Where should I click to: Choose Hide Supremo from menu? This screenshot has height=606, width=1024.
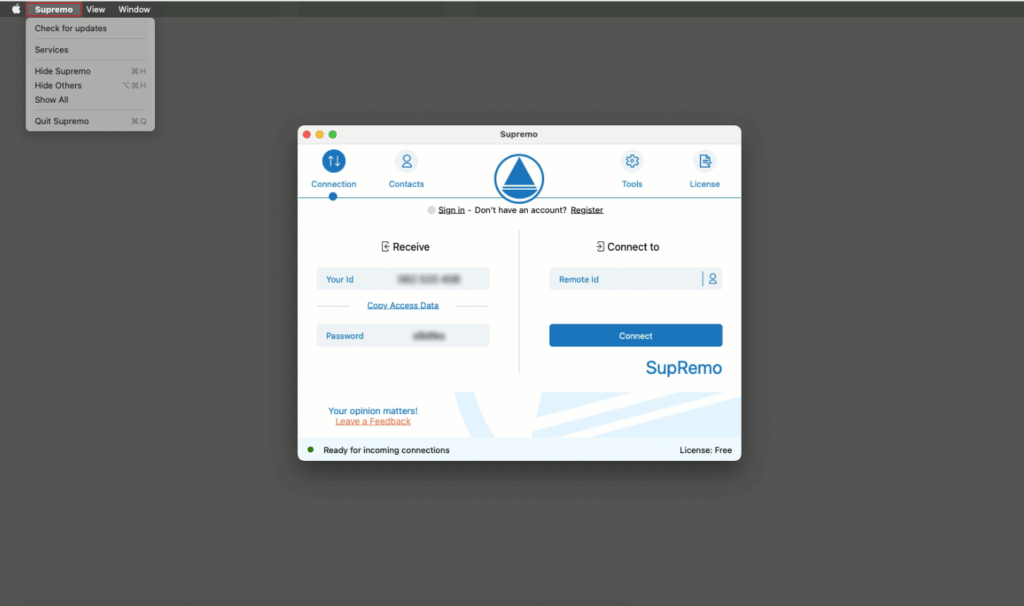click(x=63, y=71)
